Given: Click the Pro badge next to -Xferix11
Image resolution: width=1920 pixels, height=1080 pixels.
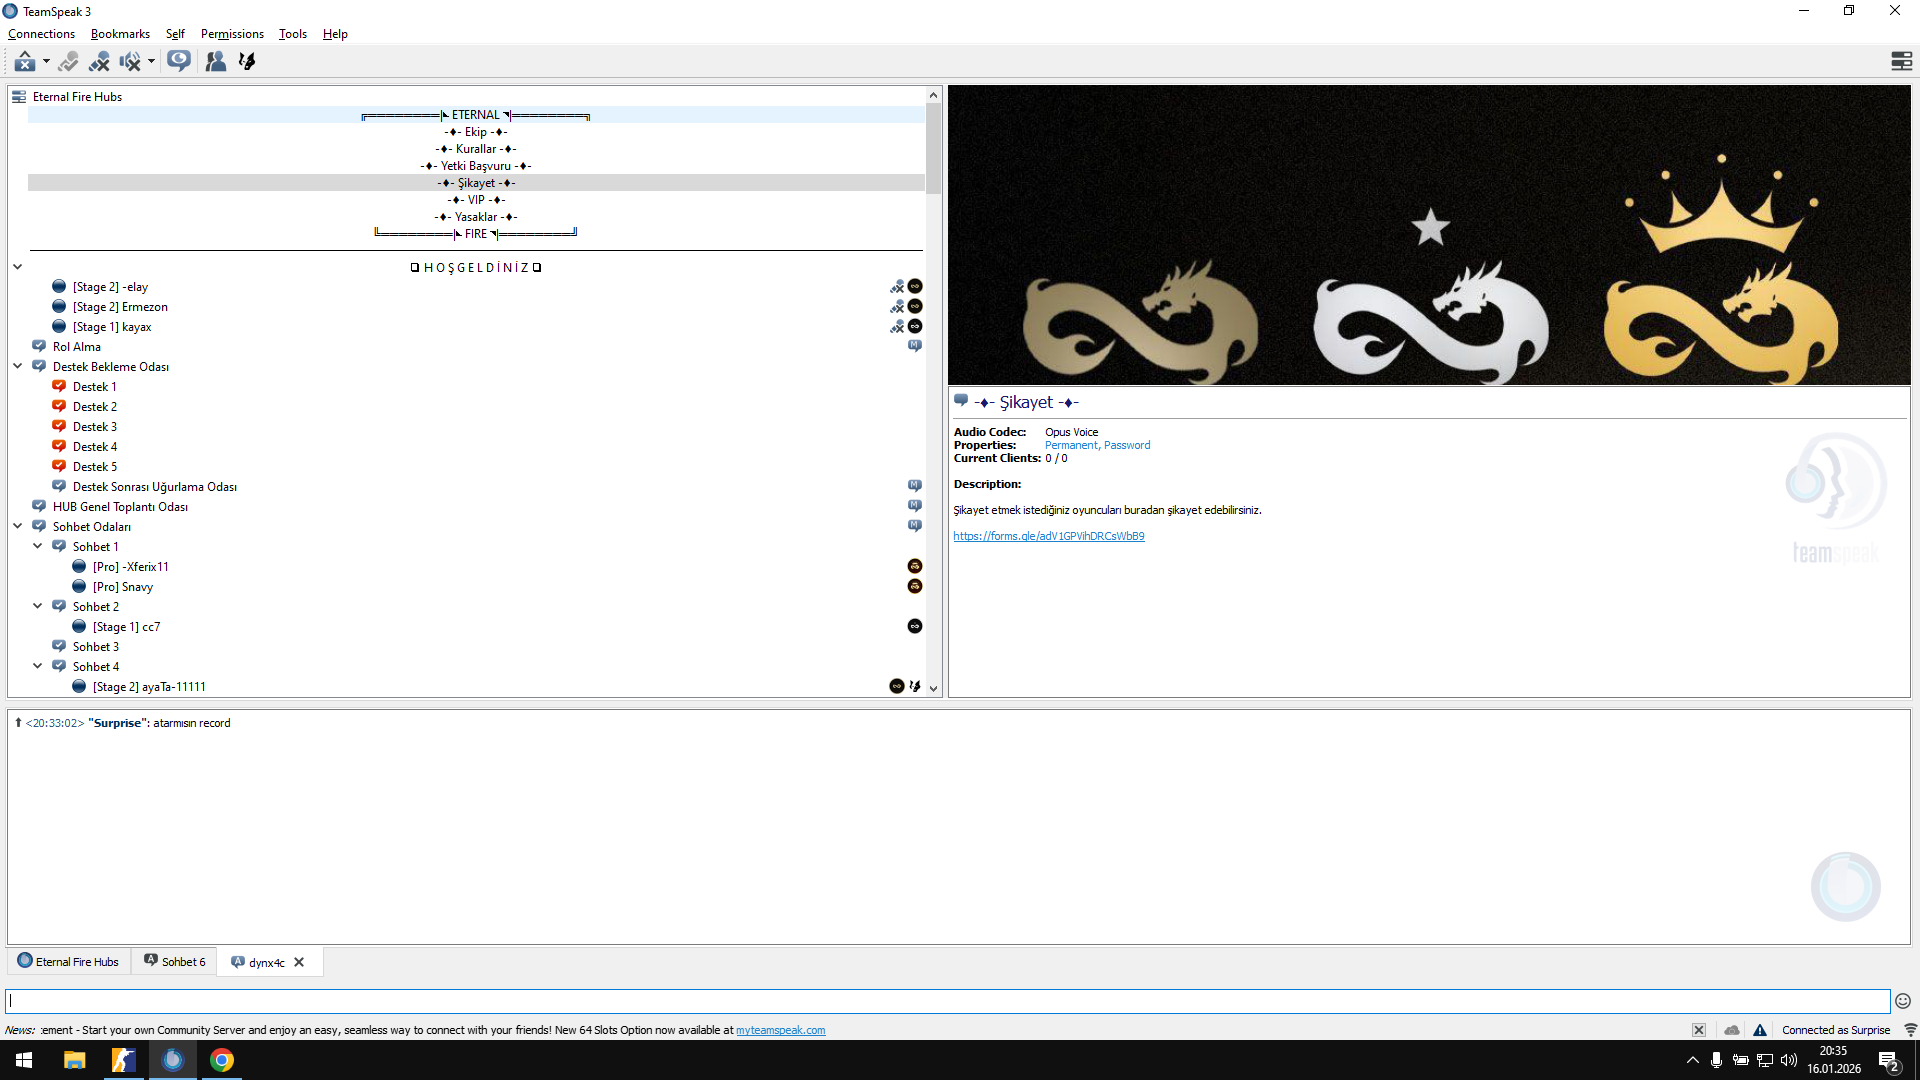Looking at the screenshot, I should tap(915, 567).
